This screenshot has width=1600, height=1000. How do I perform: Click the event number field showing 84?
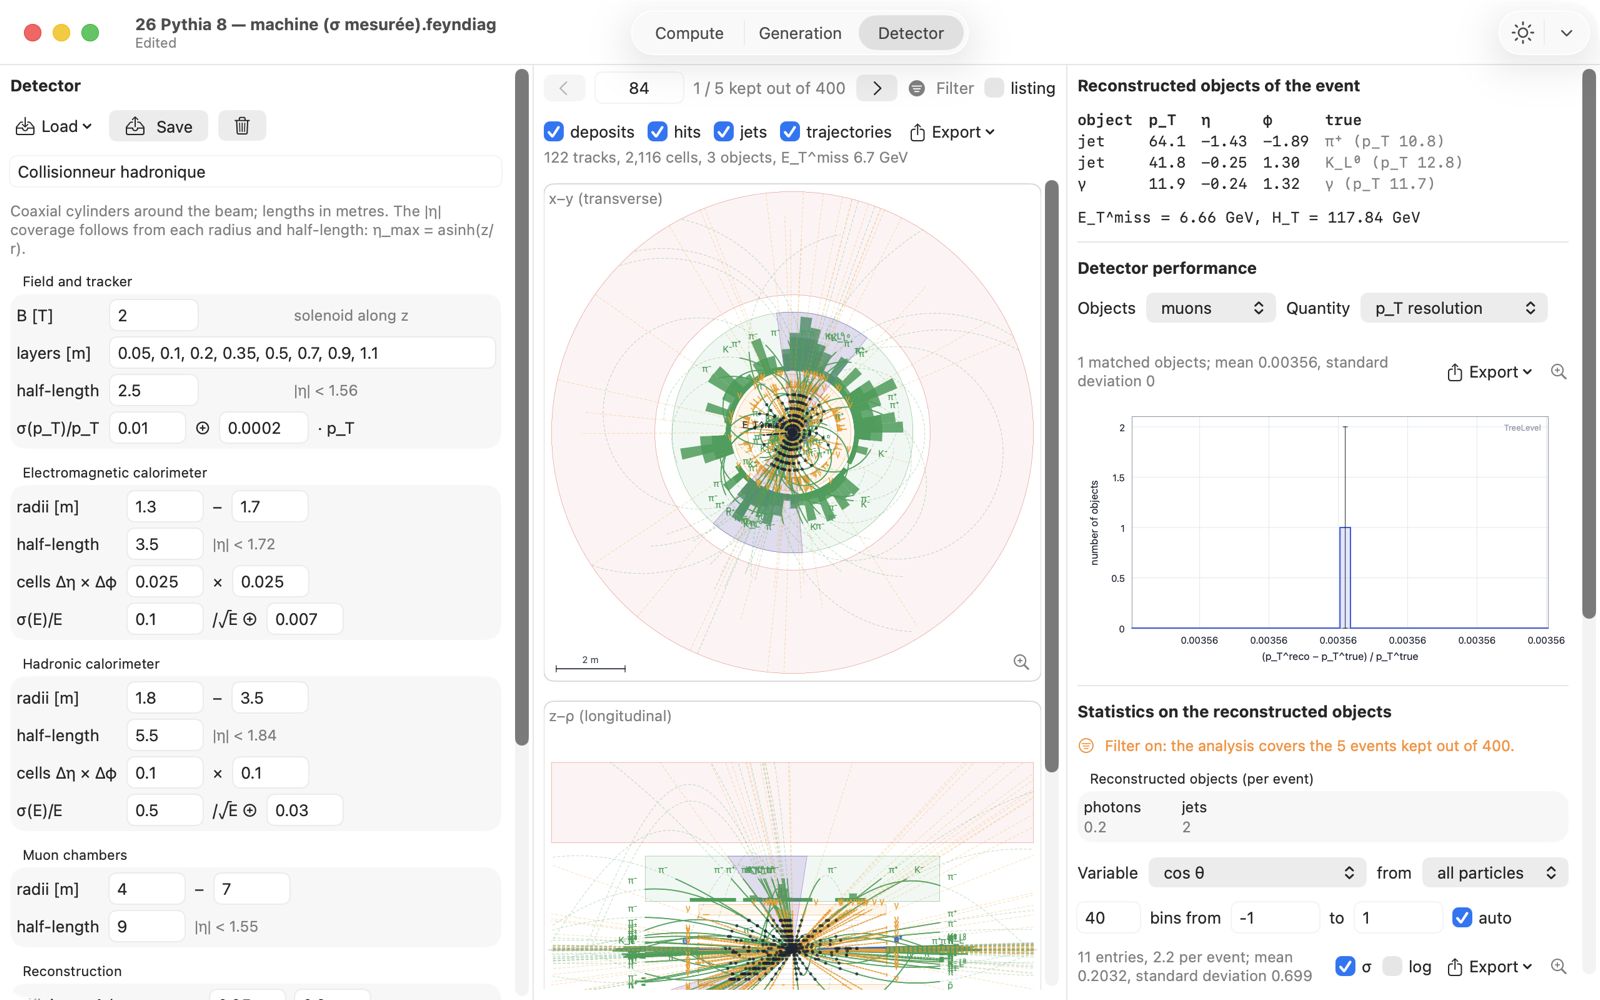639,88
